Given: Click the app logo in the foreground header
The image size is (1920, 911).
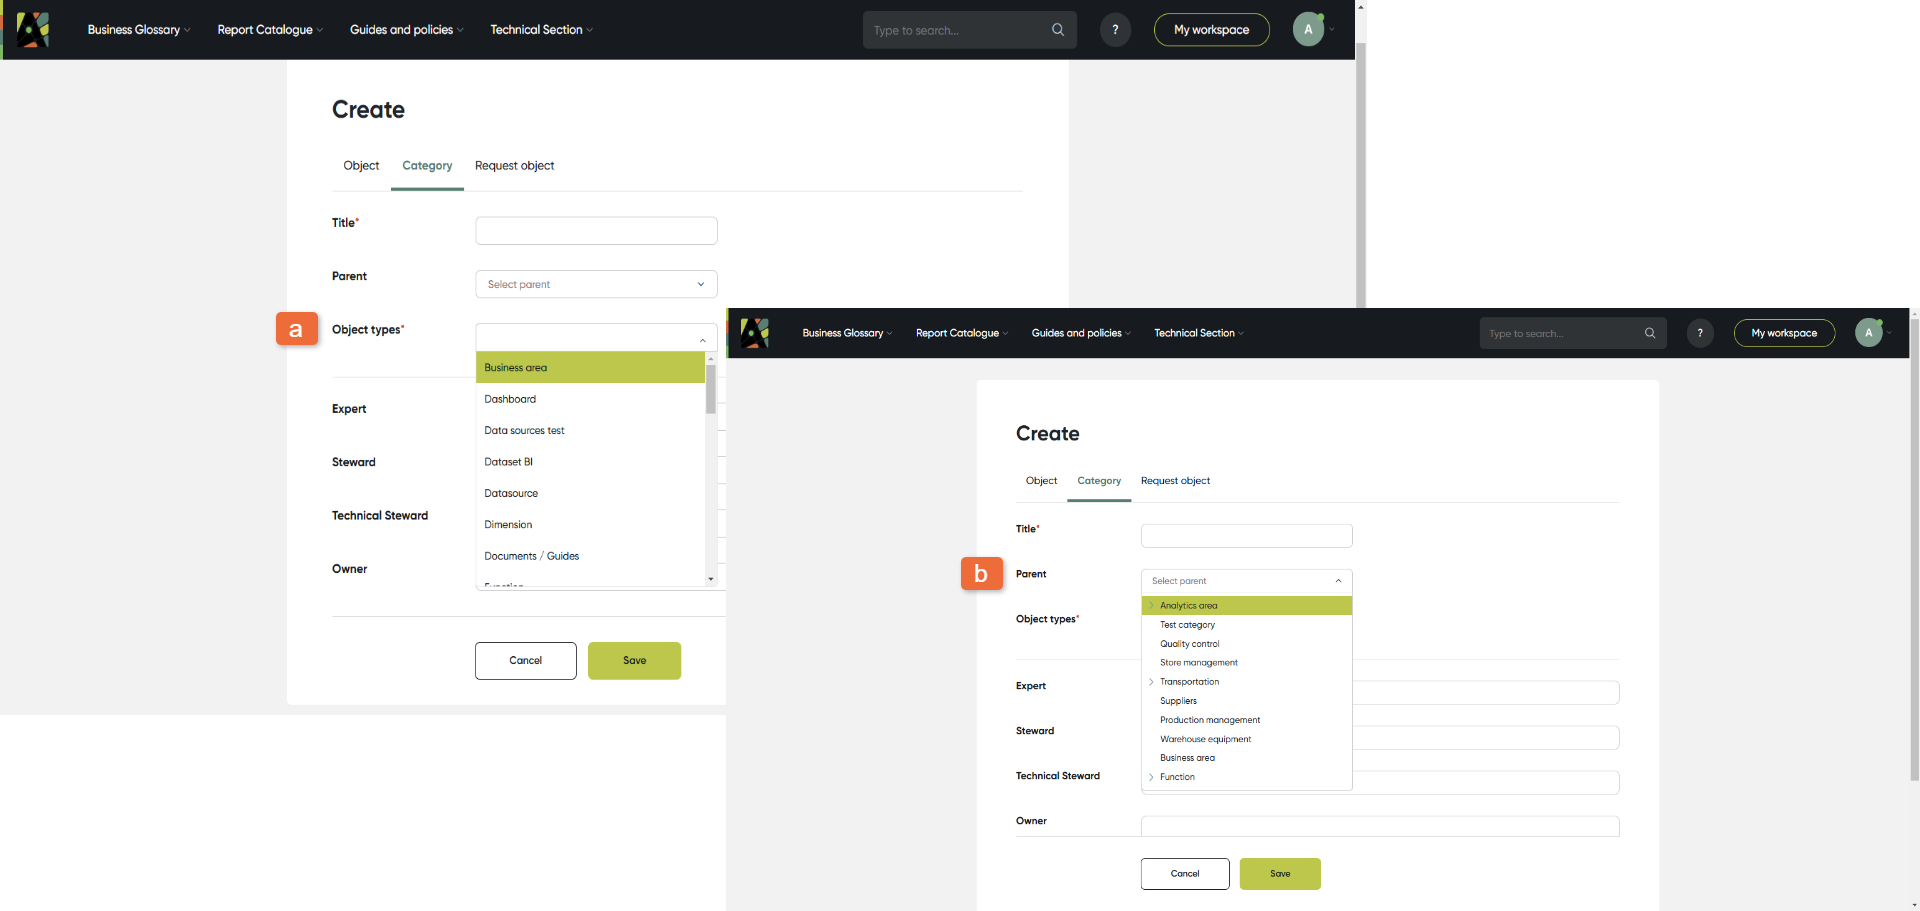Looking at the screenshot, I should point(755,333).
